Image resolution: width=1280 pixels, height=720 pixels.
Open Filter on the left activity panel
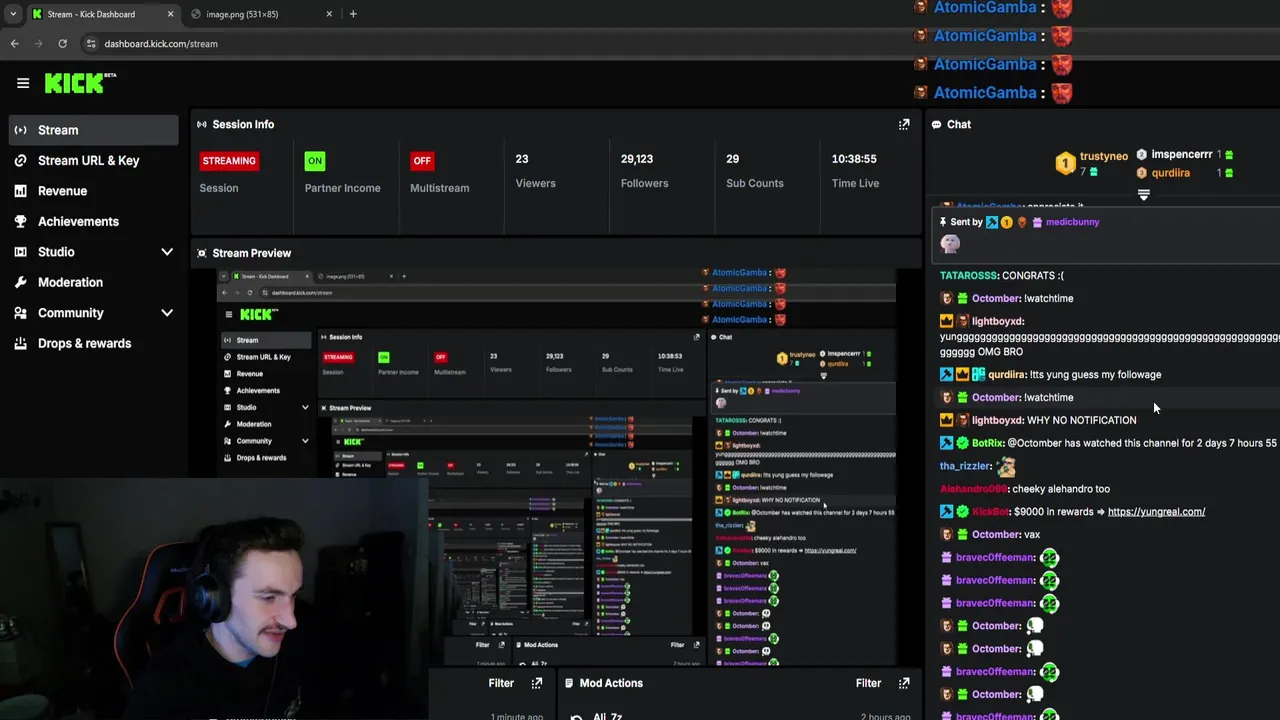pyautogui.click(x=501, y=683)
